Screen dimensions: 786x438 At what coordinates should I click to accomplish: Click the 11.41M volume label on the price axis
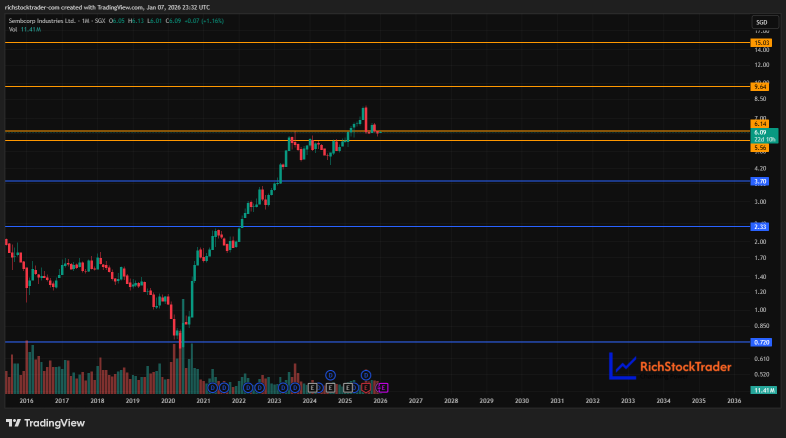(764, 390)
